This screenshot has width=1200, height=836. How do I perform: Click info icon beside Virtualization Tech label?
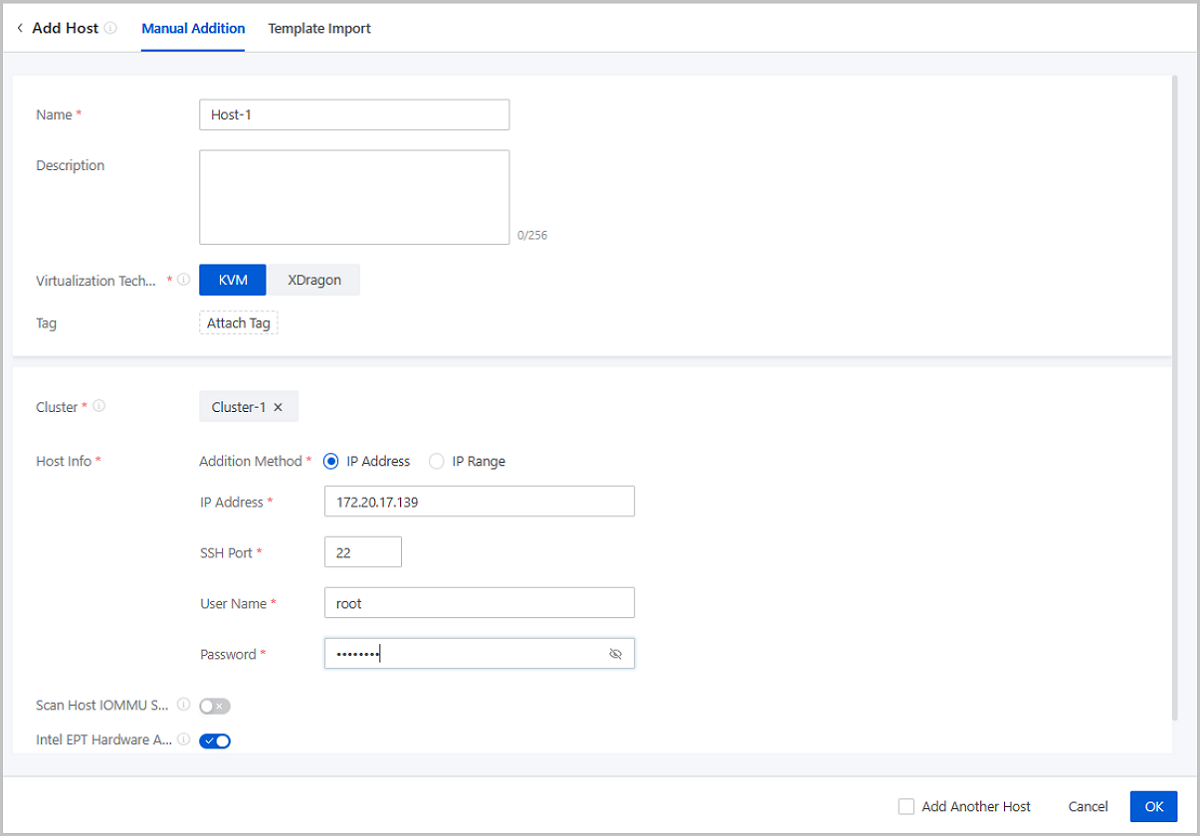pyautogui.click(x=184, y=281)
